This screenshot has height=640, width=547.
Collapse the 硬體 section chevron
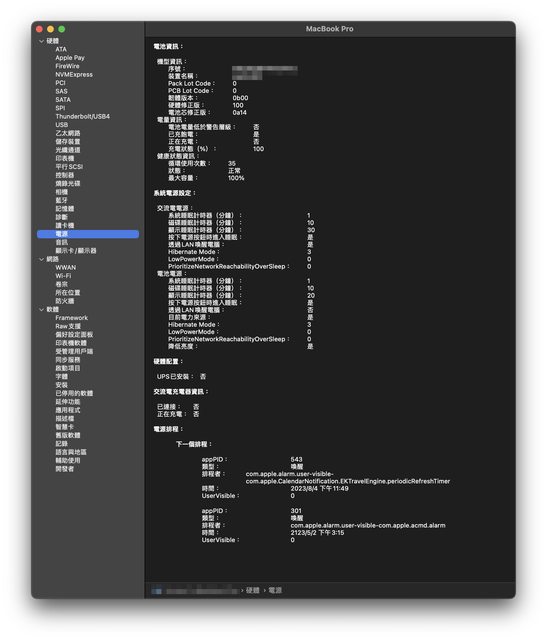click(x=42, y=41)
